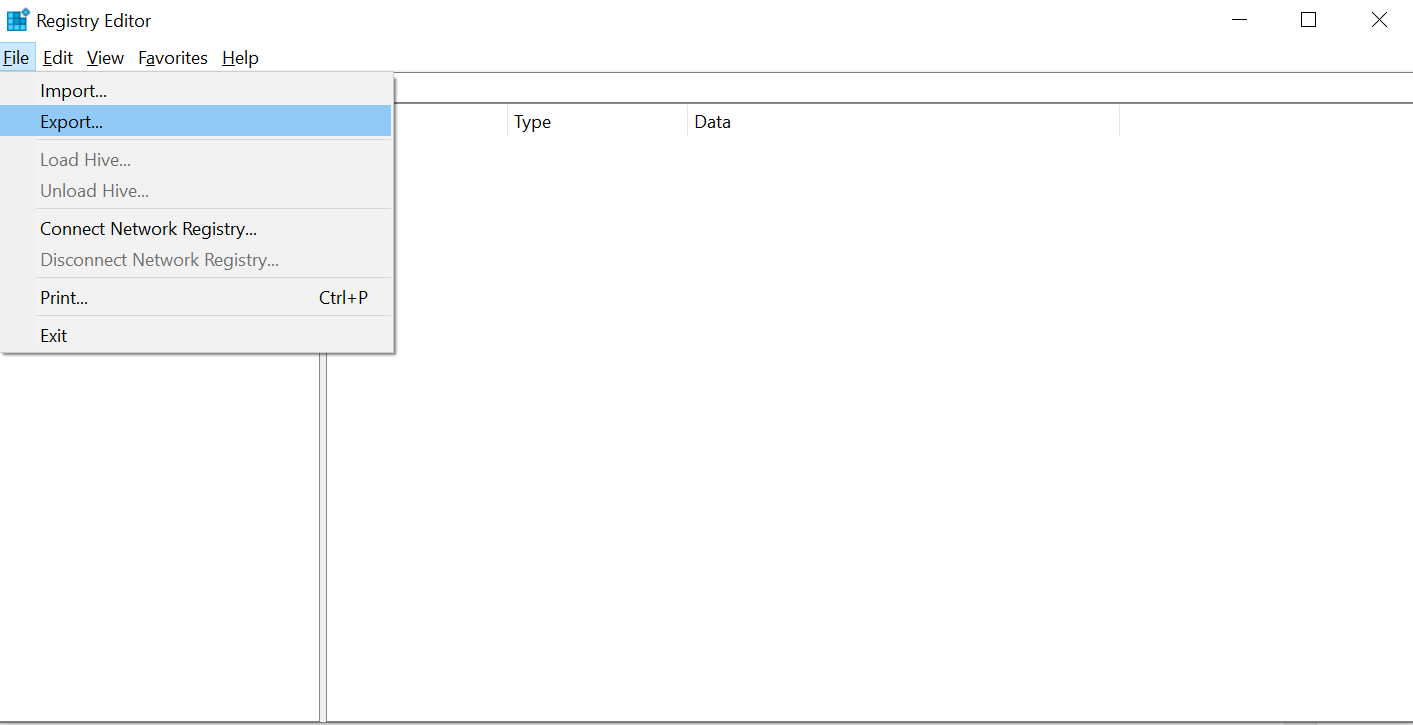The width and height of the screenshot is (1413, 725).
Task: Open the File menu
Action: [x=17, y=58]
